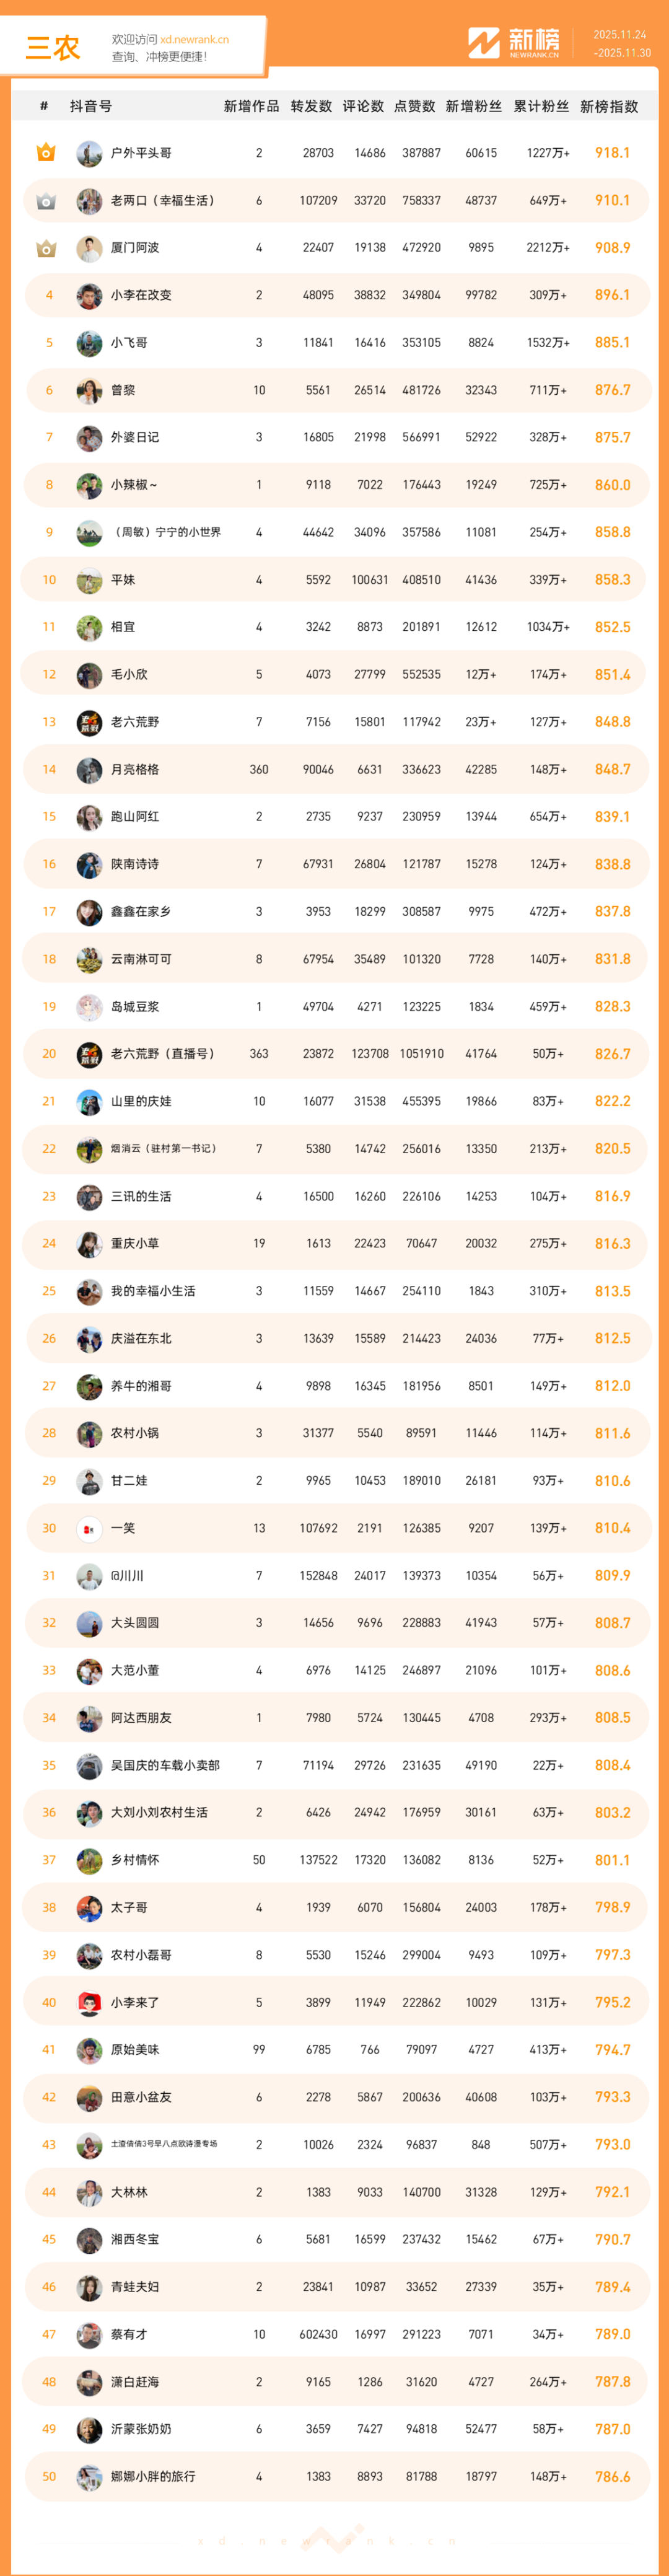This screenshot has height=2576, width=669.
Task: Click 老六荒野 avatar at rank 13
Action: click(x=89, y=722)
